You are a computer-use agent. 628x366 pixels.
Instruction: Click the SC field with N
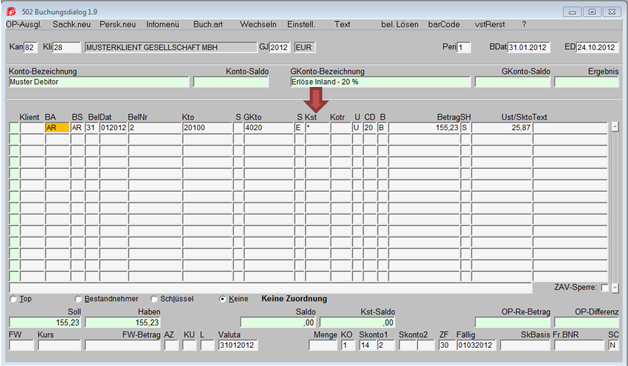[614, 345]
